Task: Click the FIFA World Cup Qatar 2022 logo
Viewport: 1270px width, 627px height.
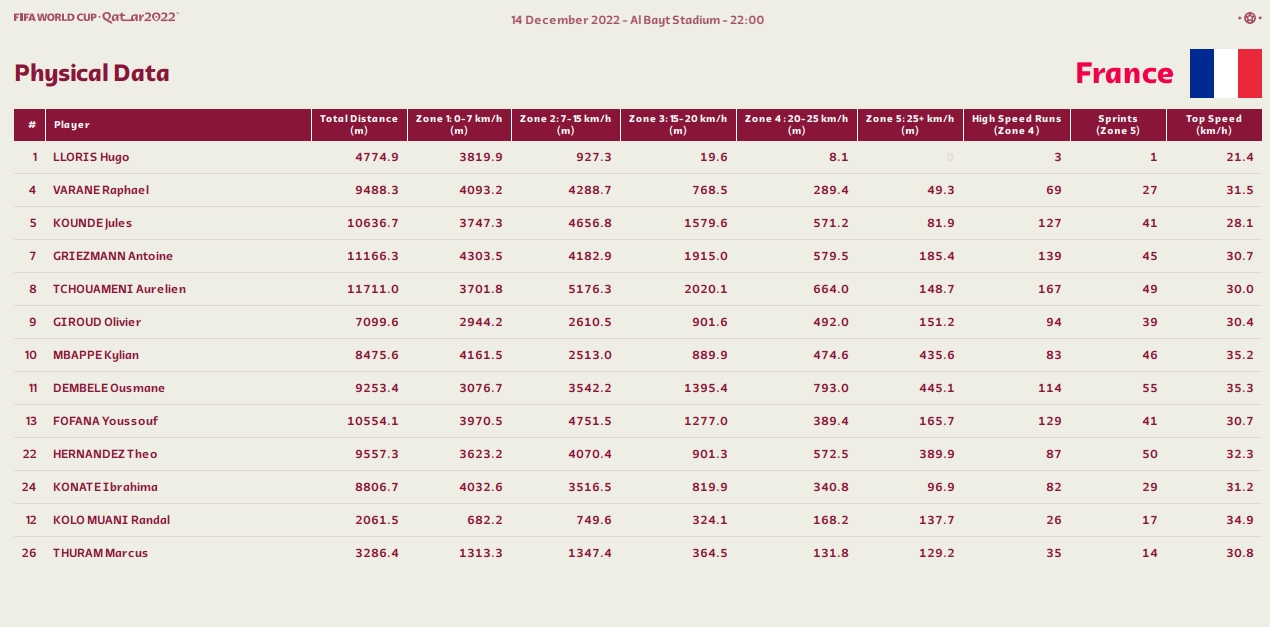Action: [x=96, y=17]
